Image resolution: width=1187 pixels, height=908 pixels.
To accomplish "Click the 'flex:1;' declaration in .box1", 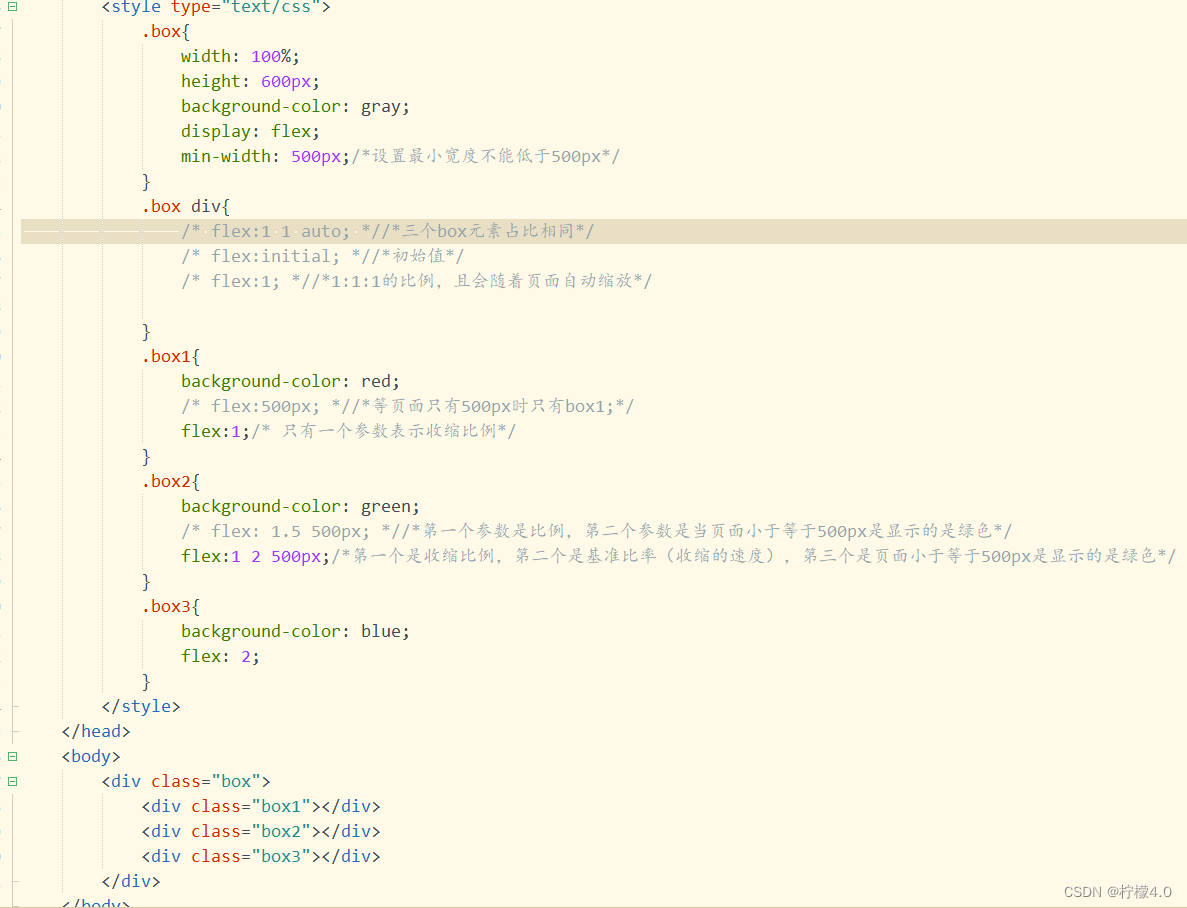I will tap(215, 431).
